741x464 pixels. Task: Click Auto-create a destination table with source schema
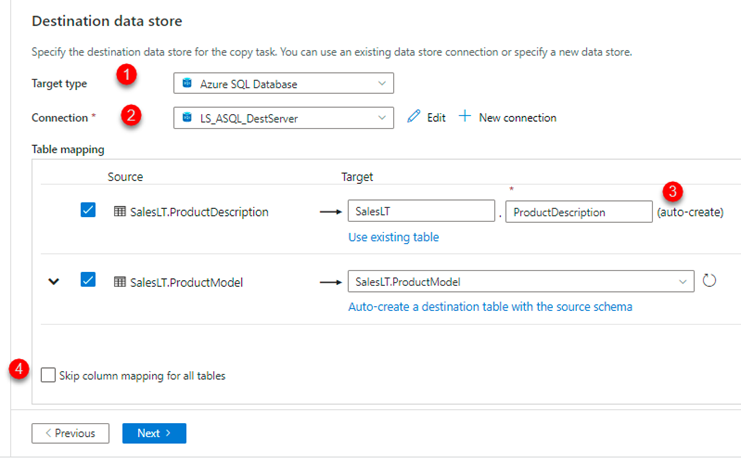490,307
